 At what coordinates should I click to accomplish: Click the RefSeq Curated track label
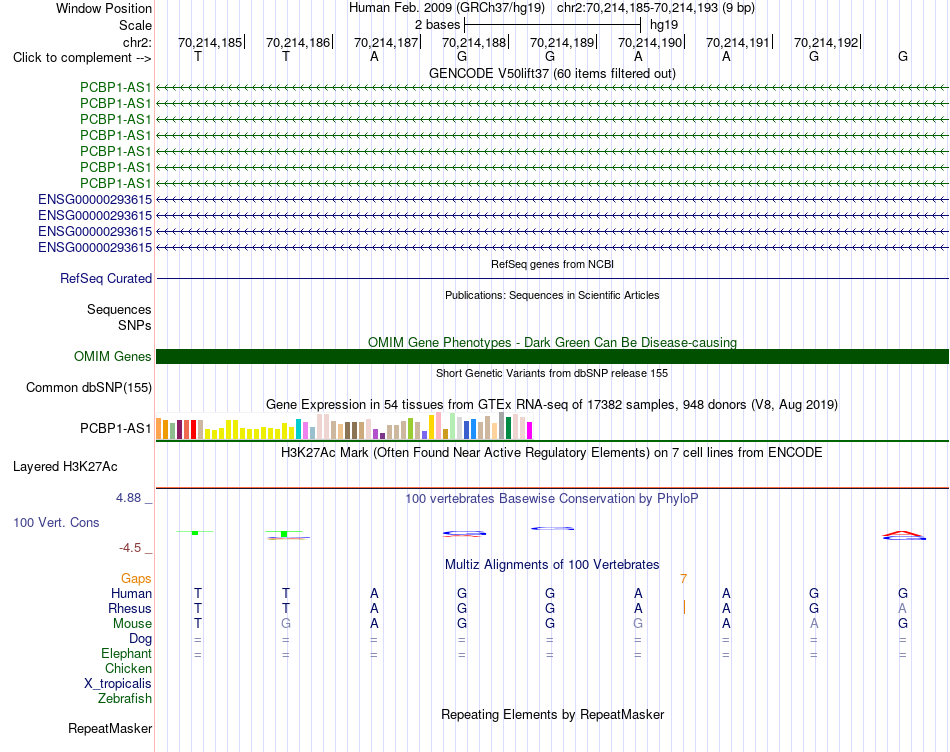point(106,278)
